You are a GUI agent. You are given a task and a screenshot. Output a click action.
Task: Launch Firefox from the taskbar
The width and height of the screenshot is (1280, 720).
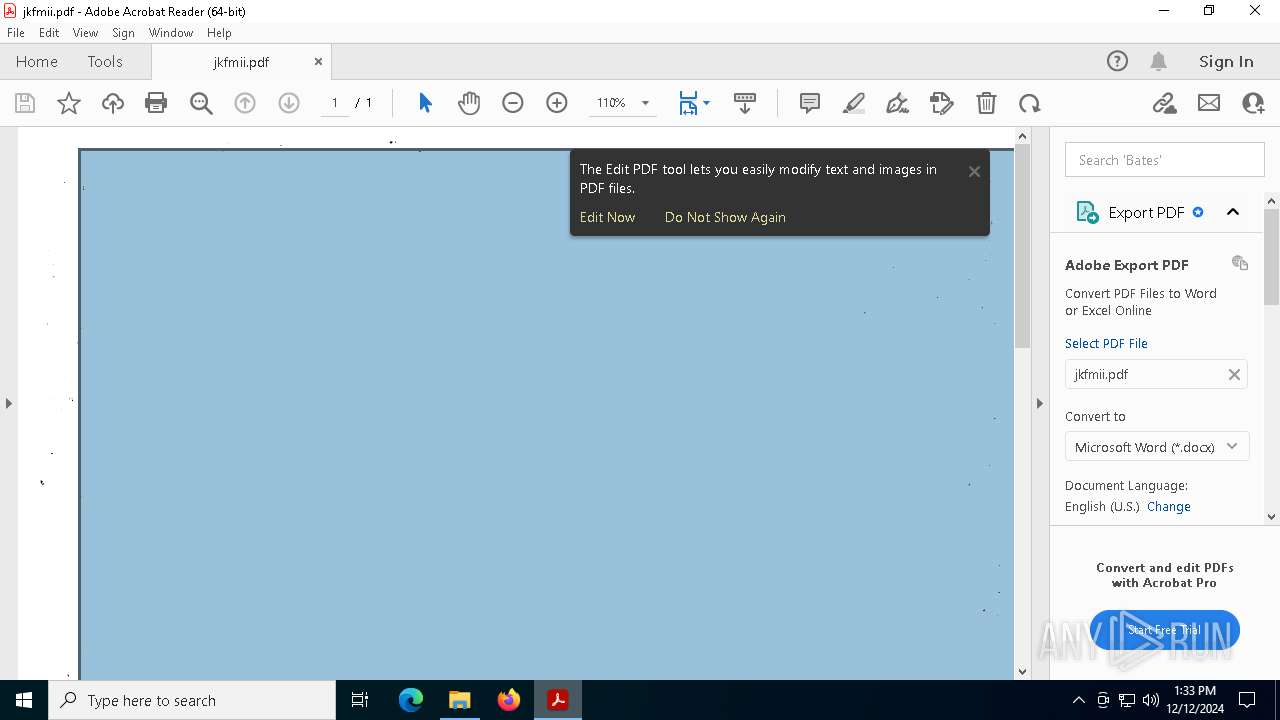point(509,700)
